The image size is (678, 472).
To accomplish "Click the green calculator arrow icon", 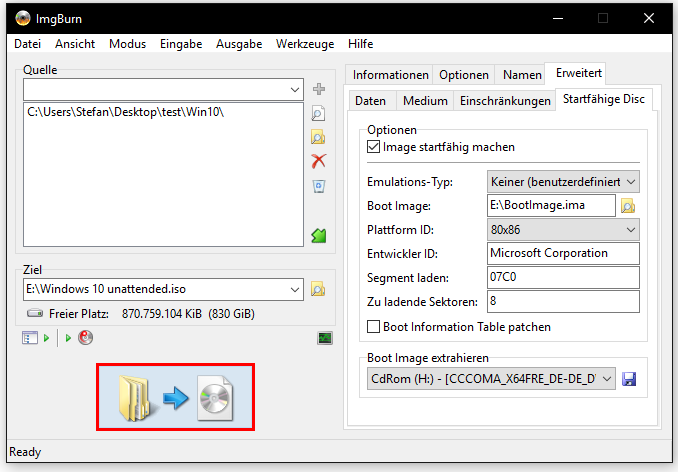I will click(319, 236).
